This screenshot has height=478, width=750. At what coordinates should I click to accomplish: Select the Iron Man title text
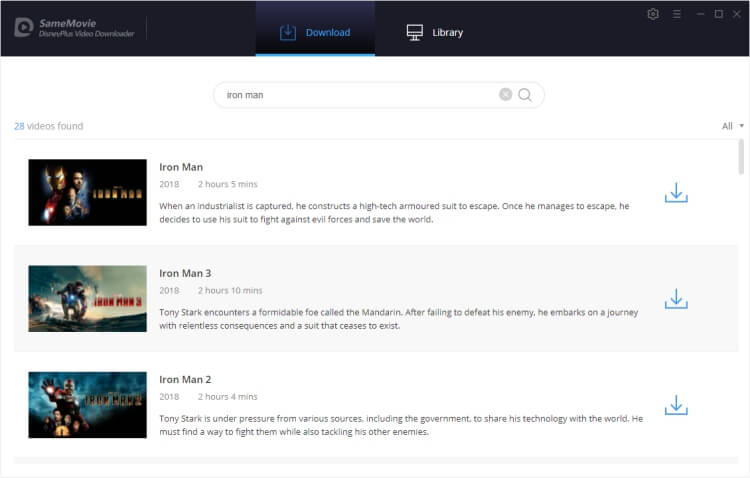point(181,167)
